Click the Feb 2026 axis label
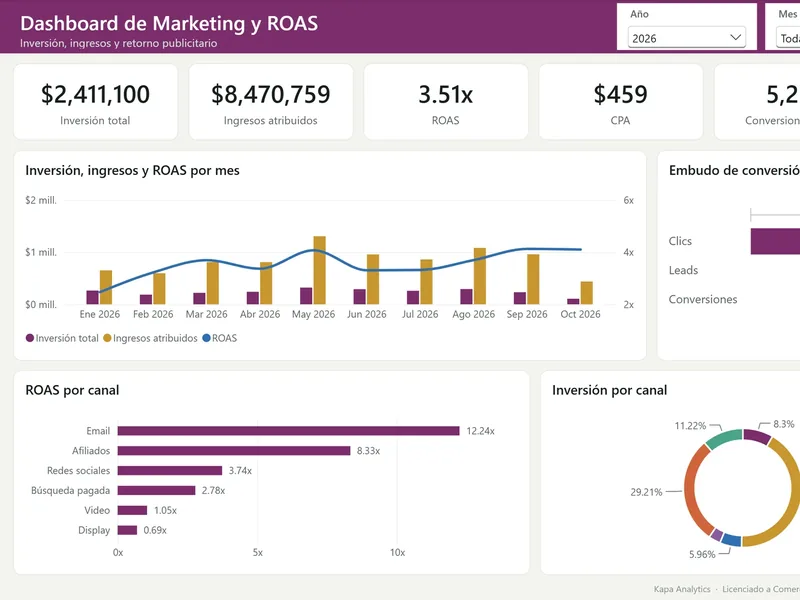This screenshot has width=800, height=600. pos(153,314)
